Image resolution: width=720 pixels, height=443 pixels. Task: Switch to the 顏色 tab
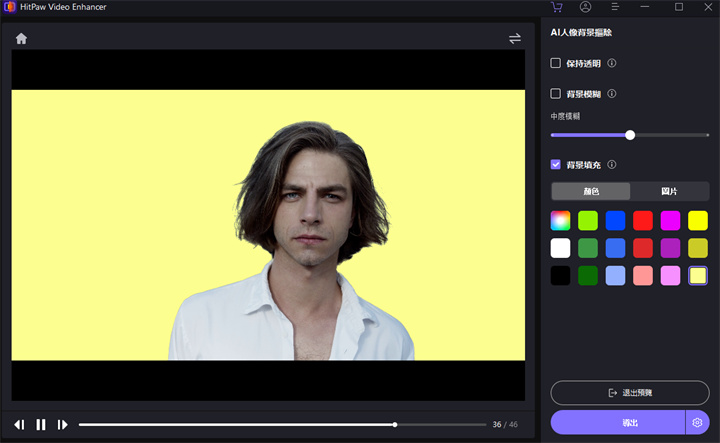click(x=591, y=191)
